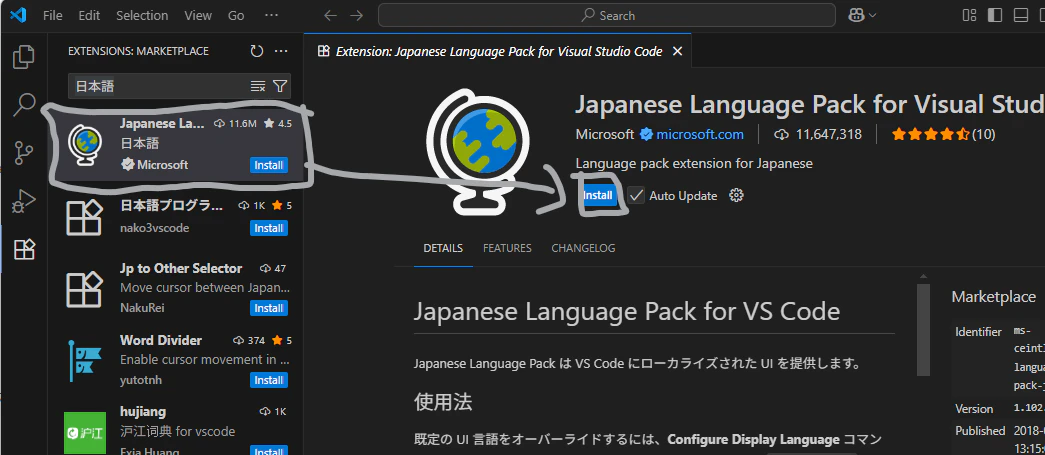The height and width of the screenshot is (455, 1045).
Task: Open the Search view in activity bar
Action: 24,105
